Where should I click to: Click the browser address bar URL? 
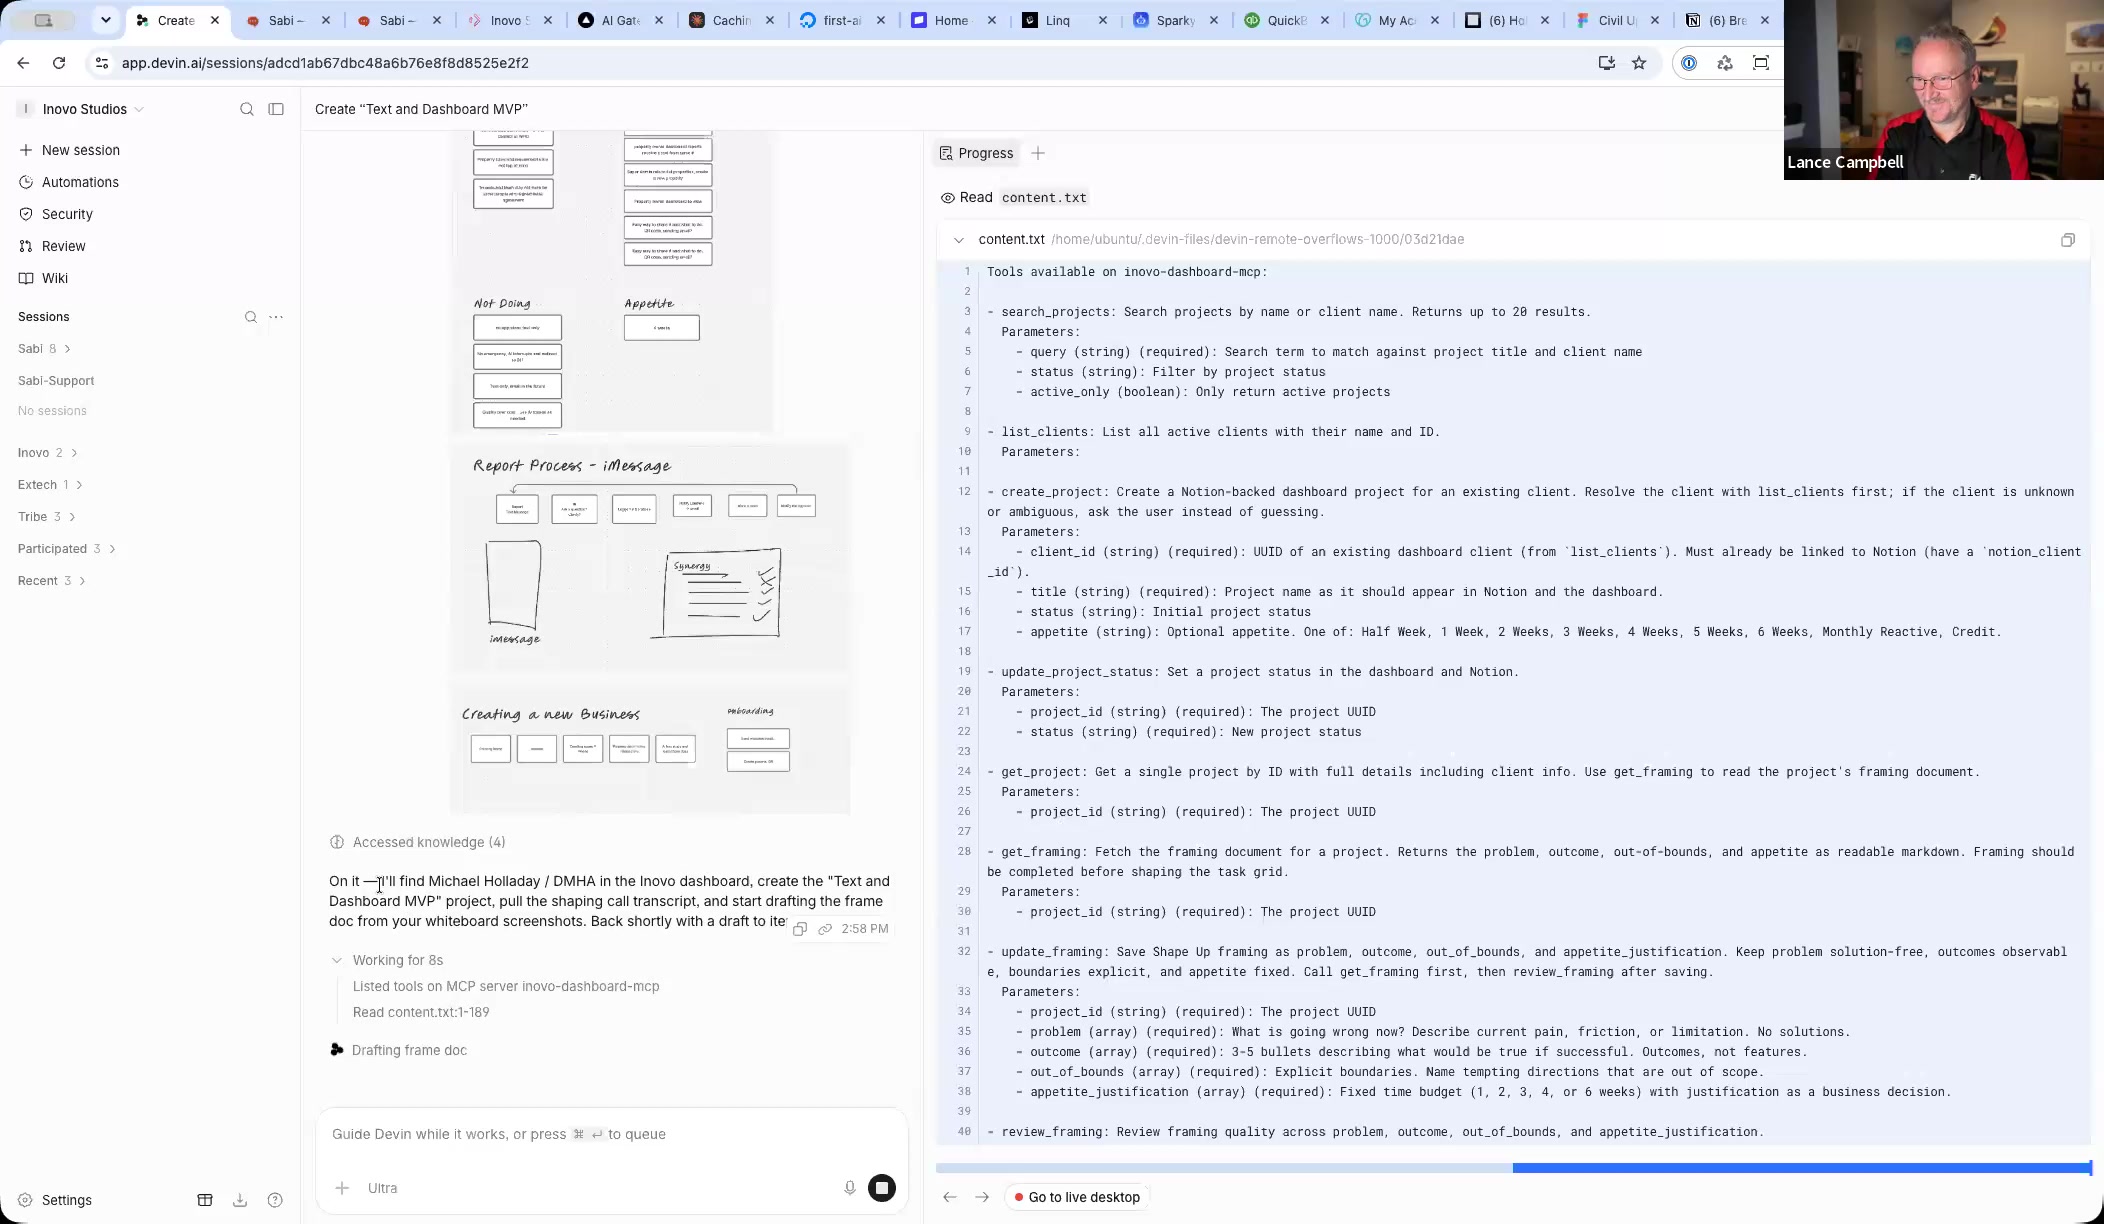325,63
